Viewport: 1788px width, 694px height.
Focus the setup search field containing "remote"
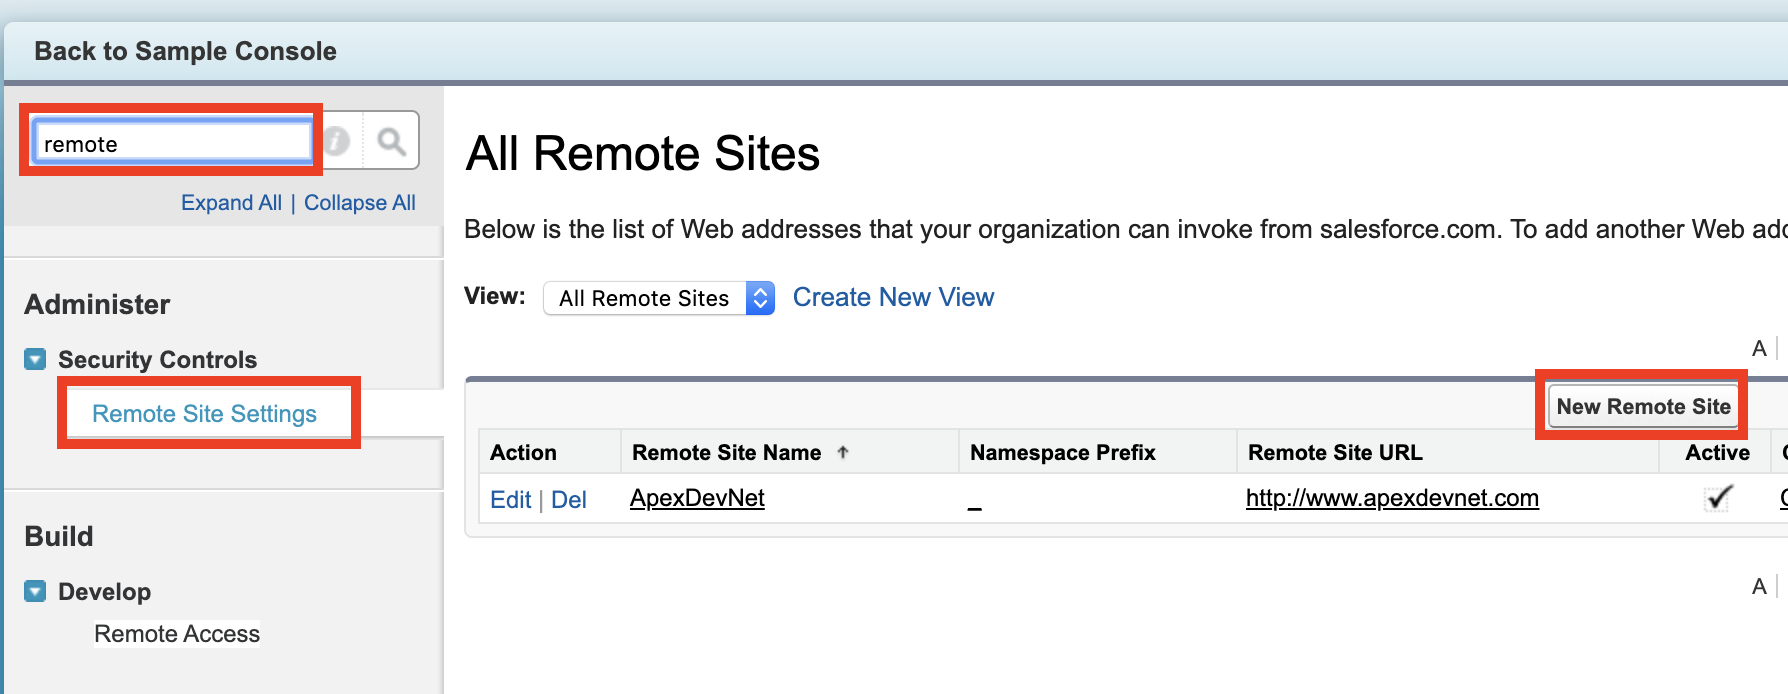[x=172, y=143]
